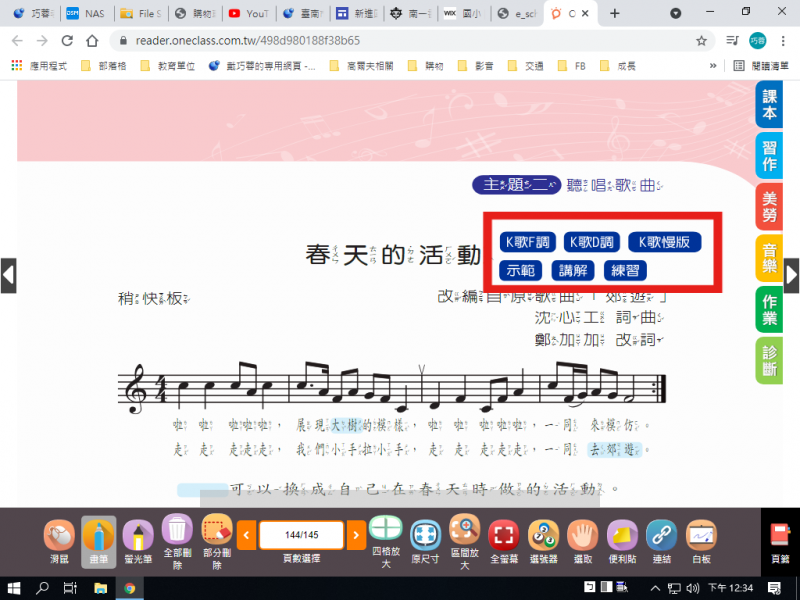Click the K歌慢版 button
This screenshot has height=600, width=800.
(664, 242)
